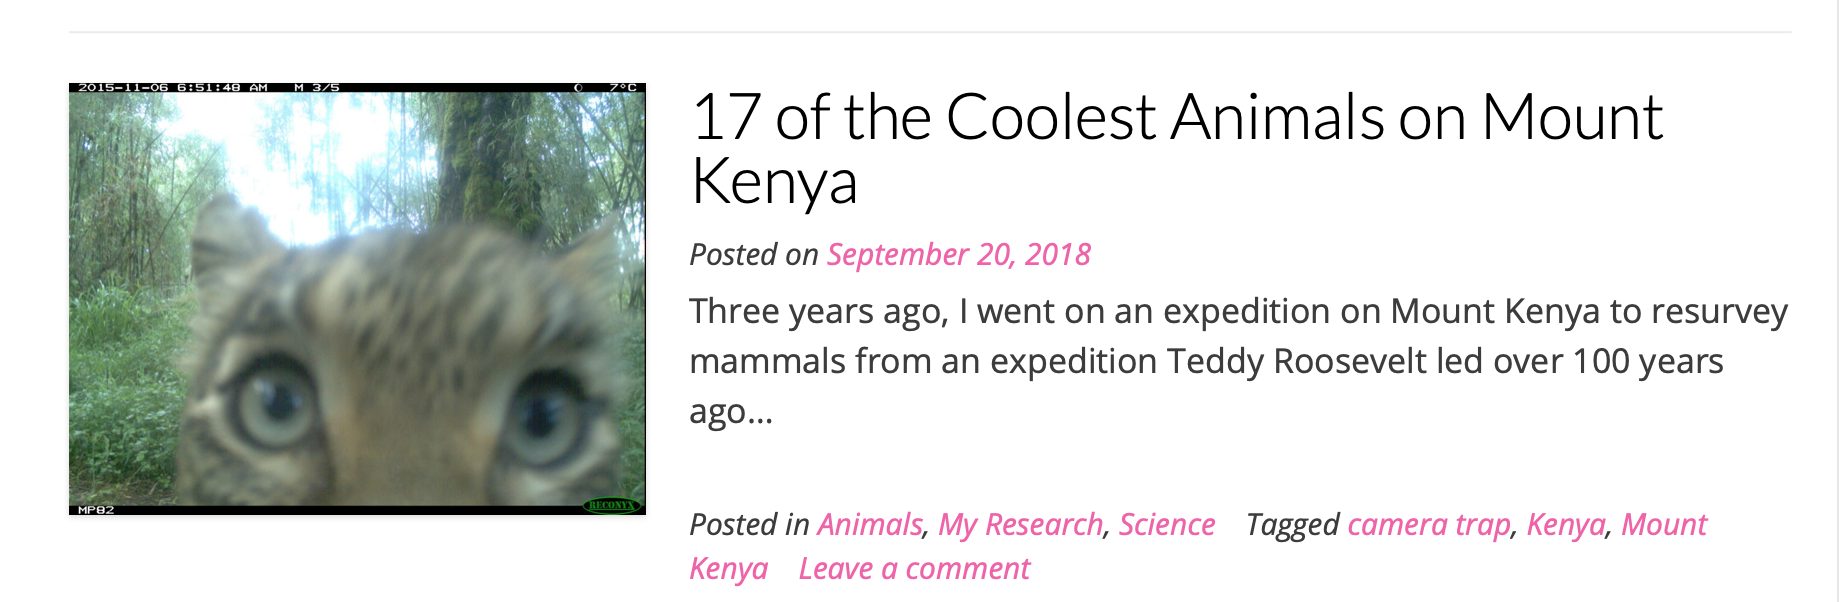
Task: Go to the Science category
Action: point(1166,524)
